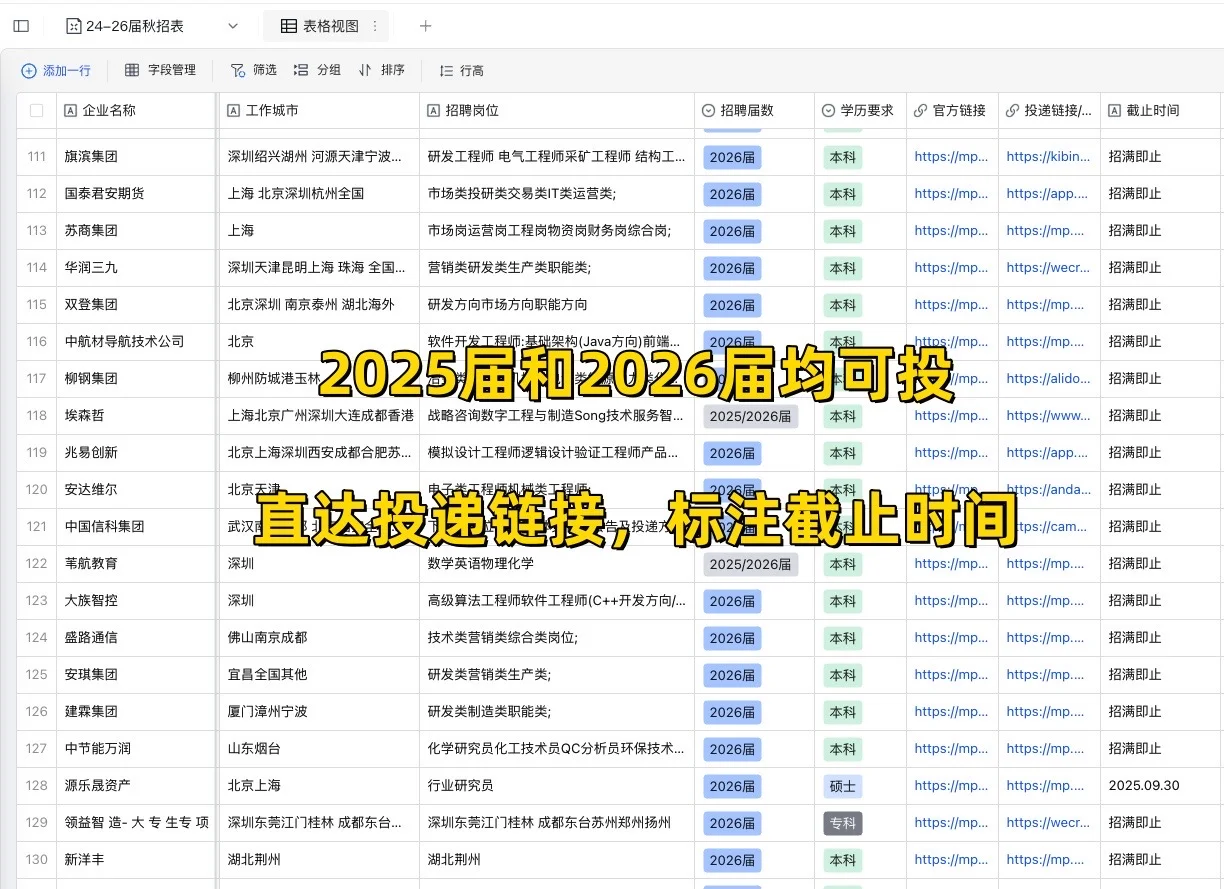The image size is (1224, 889).
Task: Open the 筛选 filter tool
Action: 254,70
